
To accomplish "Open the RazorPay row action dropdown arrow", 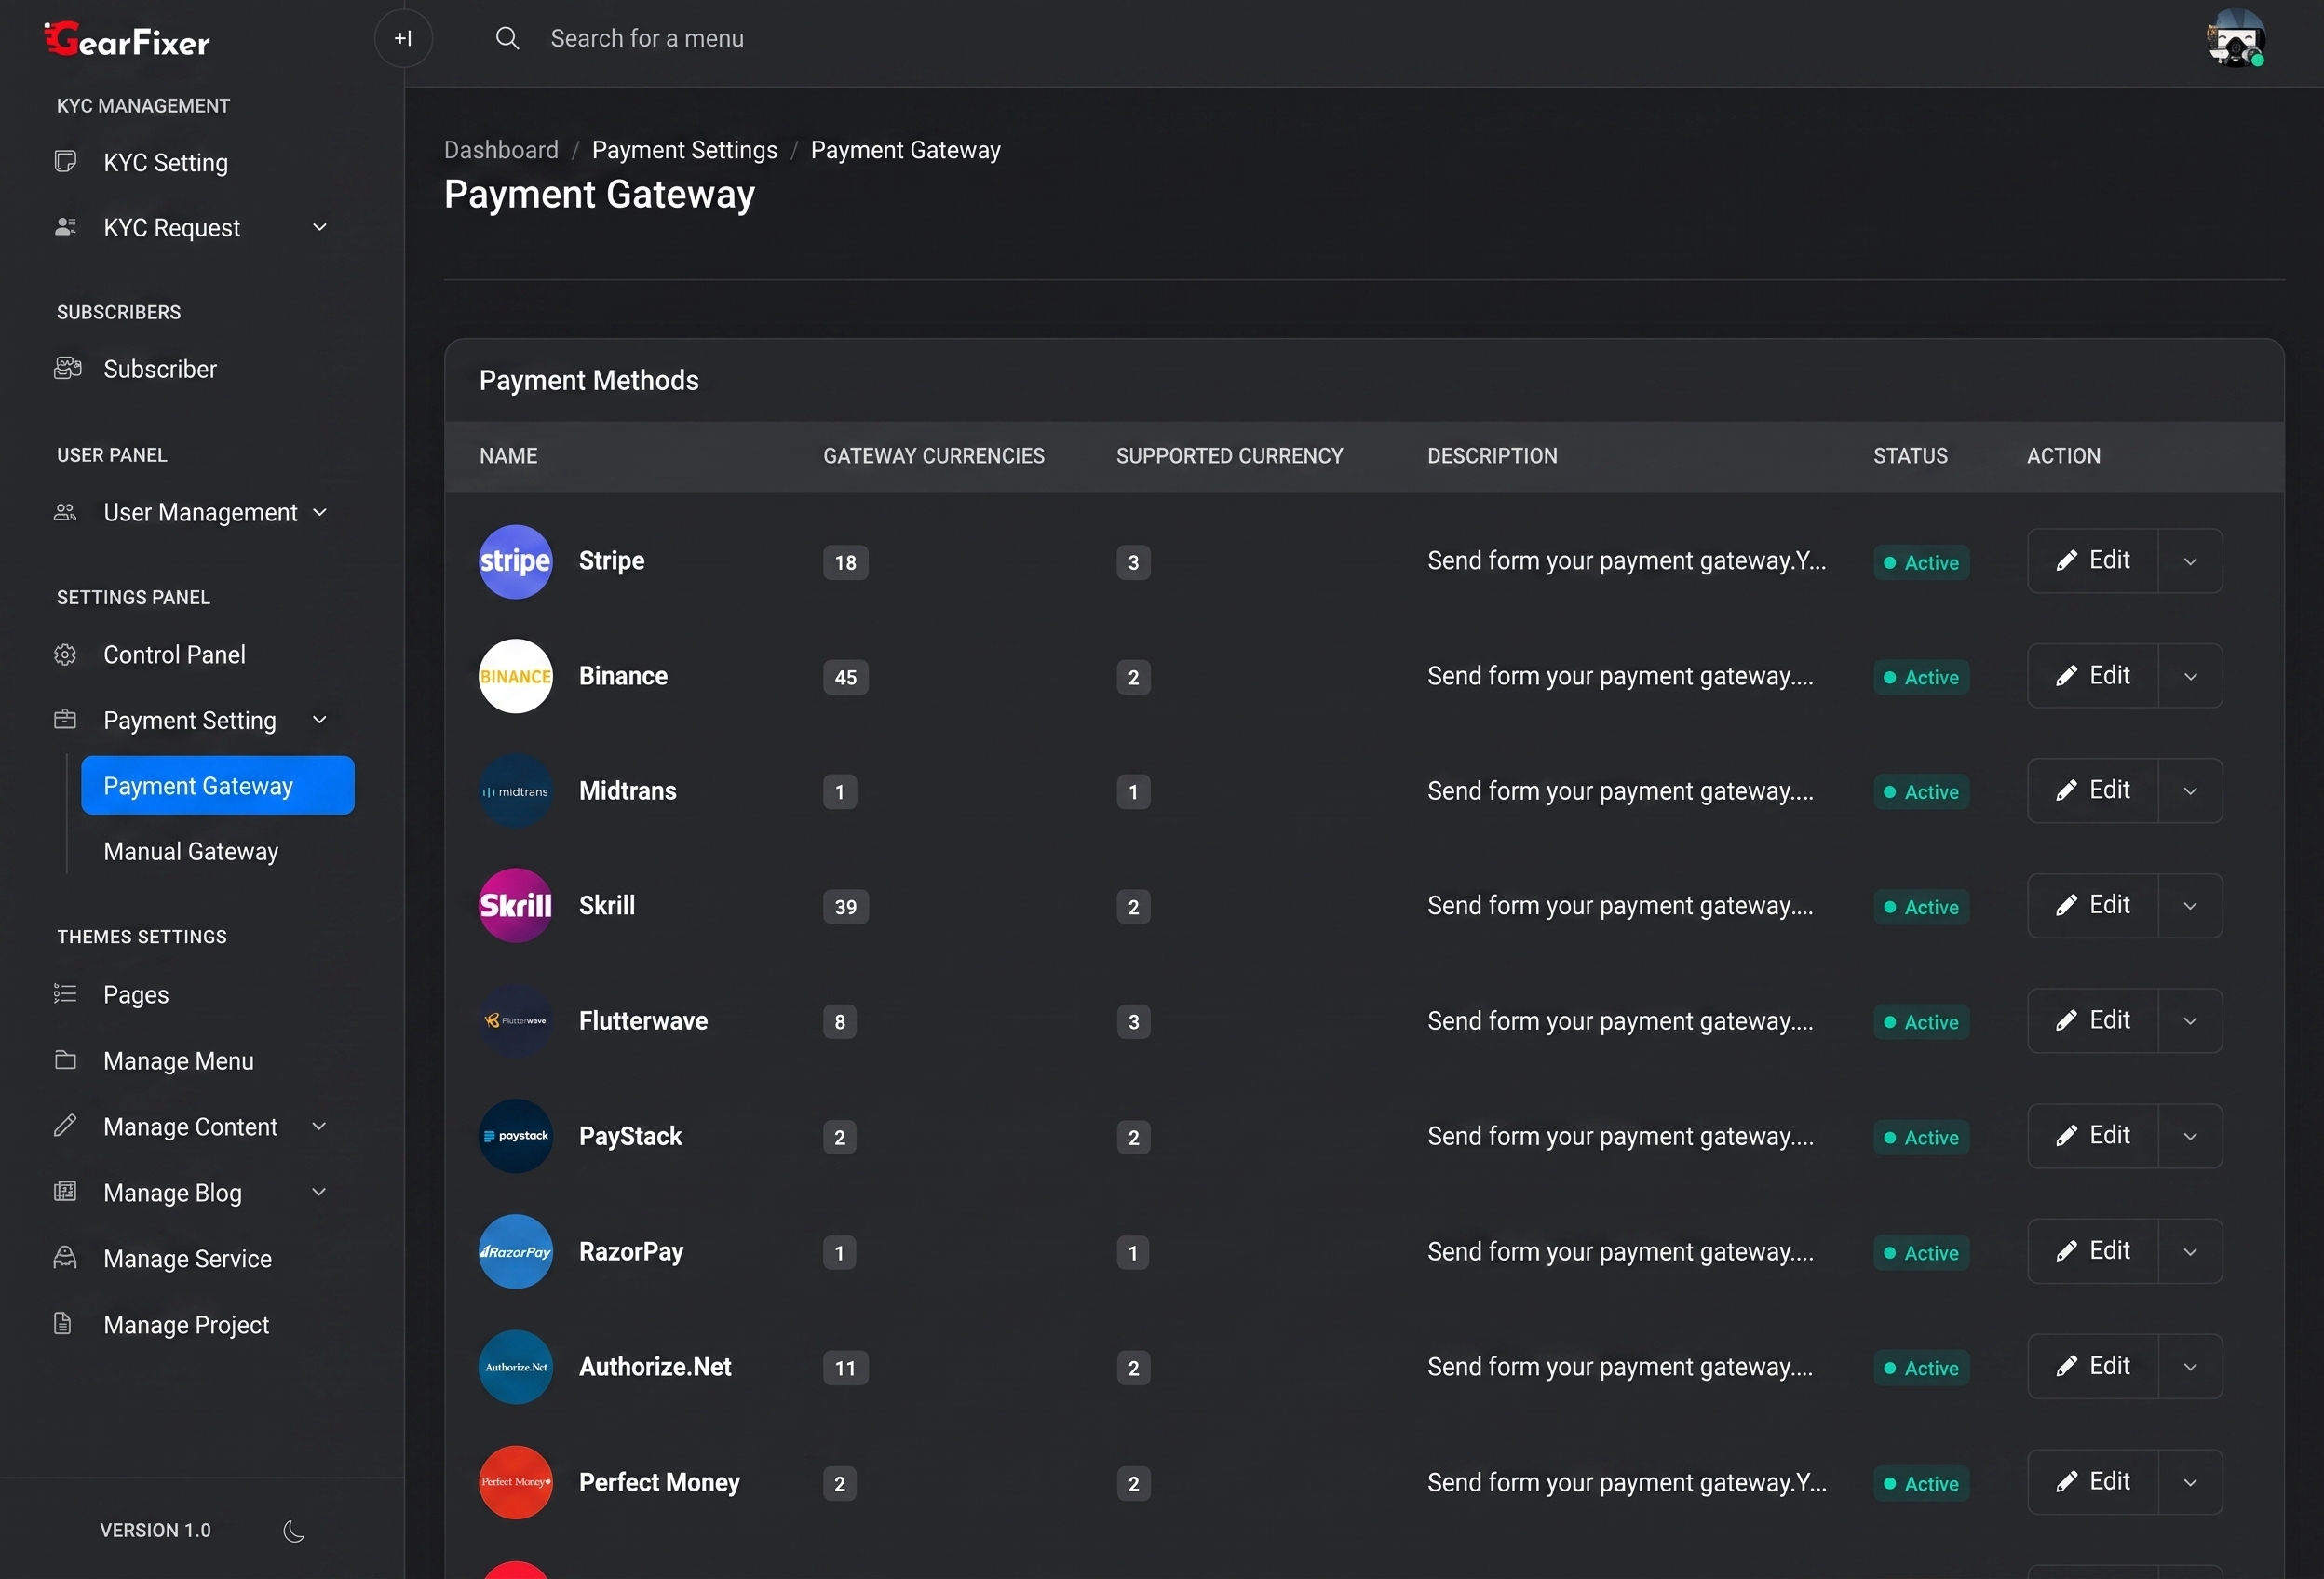I will [x=2190, y=1252].
